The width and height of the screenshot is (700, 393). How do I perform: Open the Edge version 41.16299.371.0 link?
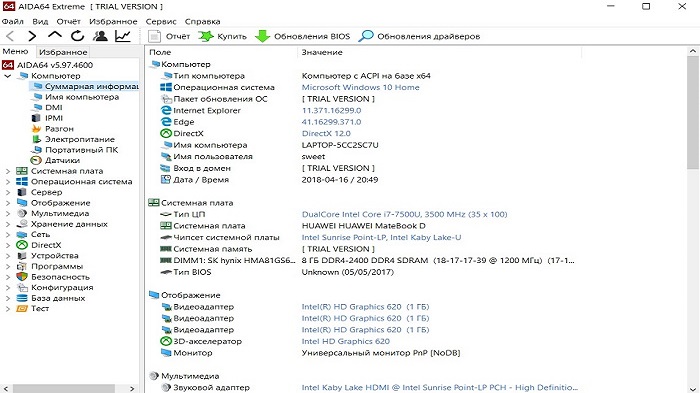click(x=331, y=122)
